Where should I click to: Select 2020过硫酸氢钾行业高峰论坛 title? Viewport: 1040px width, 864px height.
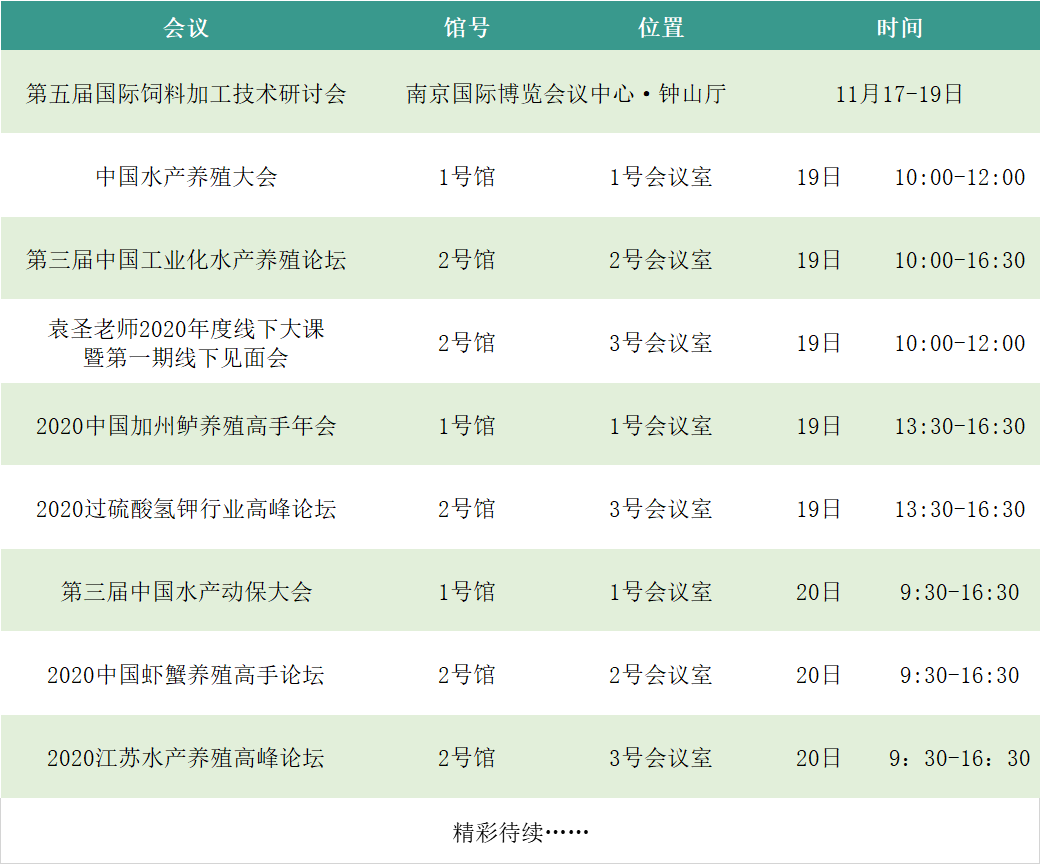(186, 509)
